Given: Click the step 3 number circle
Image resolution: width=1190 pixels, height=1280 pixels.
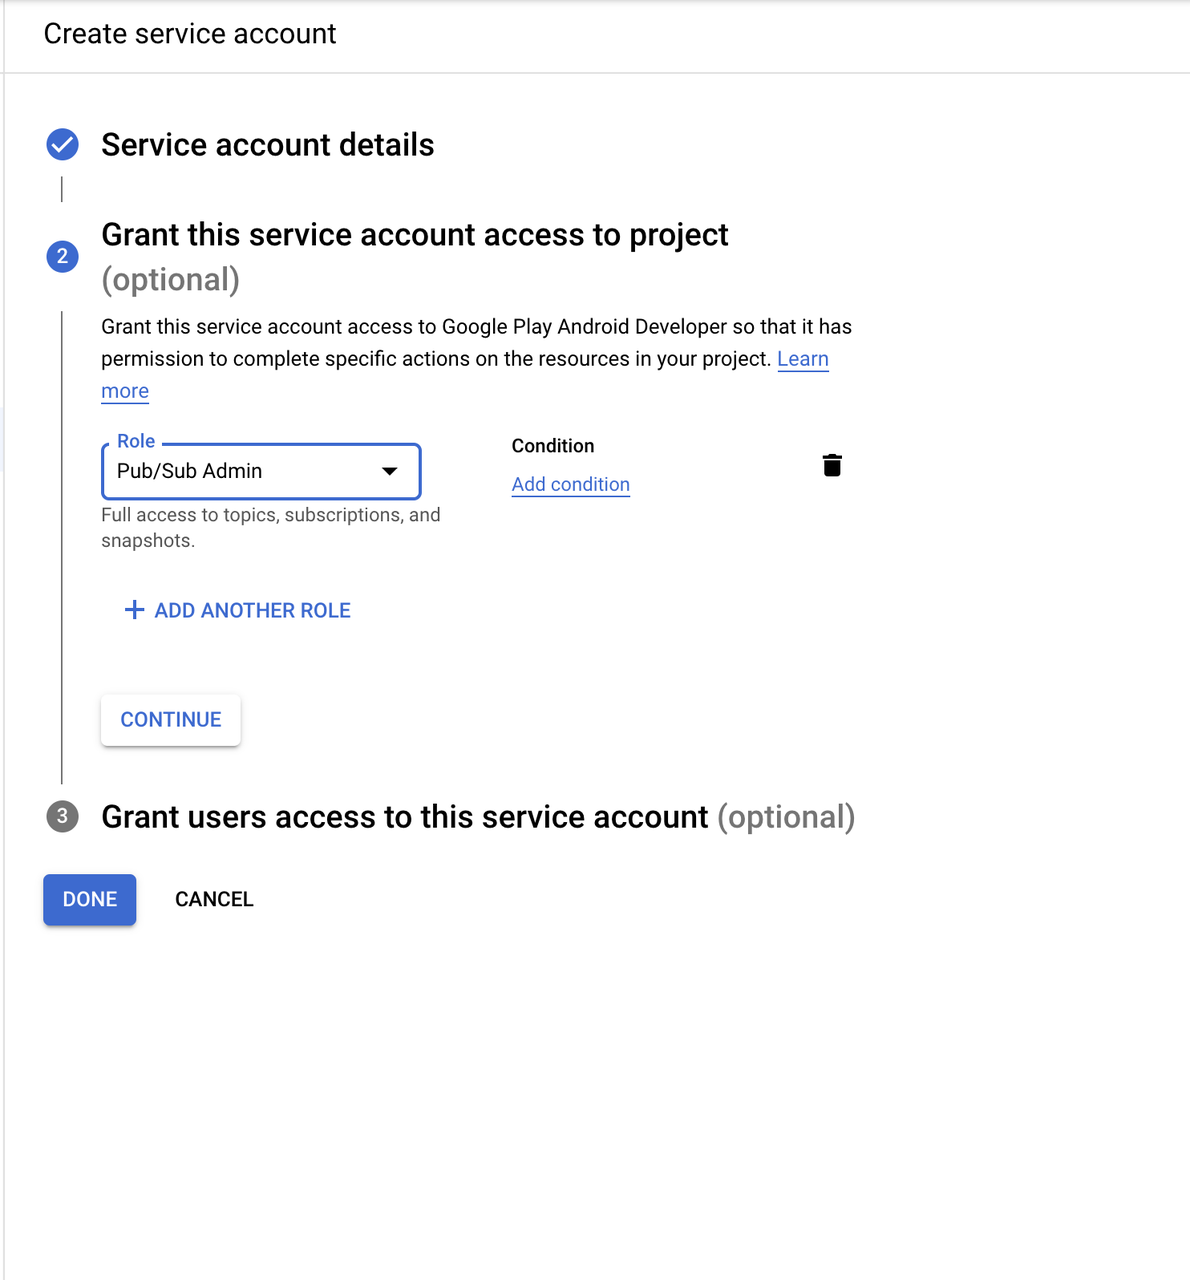Looking at the screenshot, I should (x=62, y=816).
